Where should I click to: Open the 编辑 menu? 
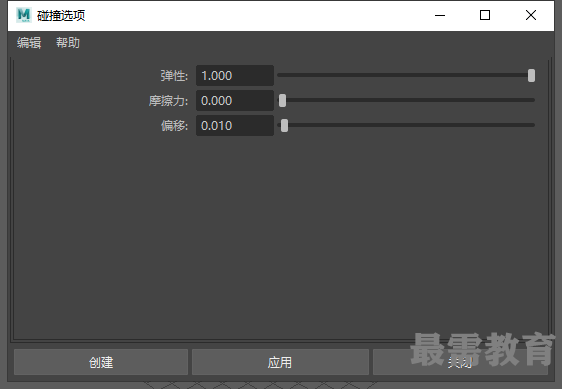click(29, 43)
